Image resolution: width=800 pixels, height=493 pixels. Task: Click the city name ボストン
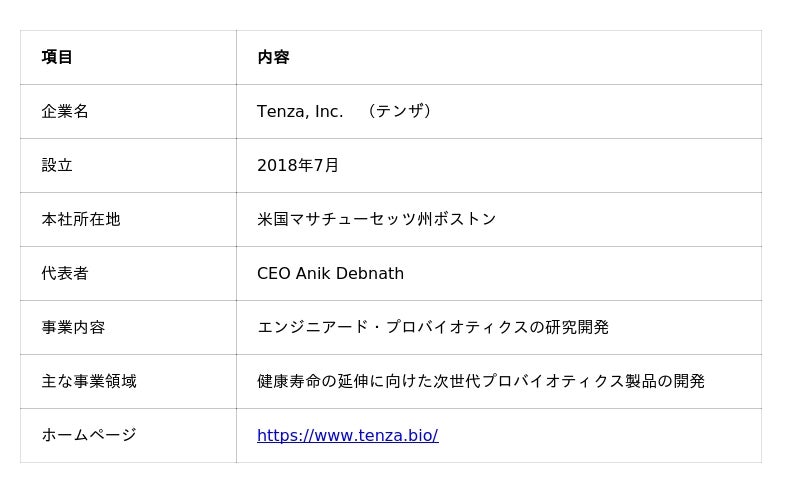(x=465, y=219)
